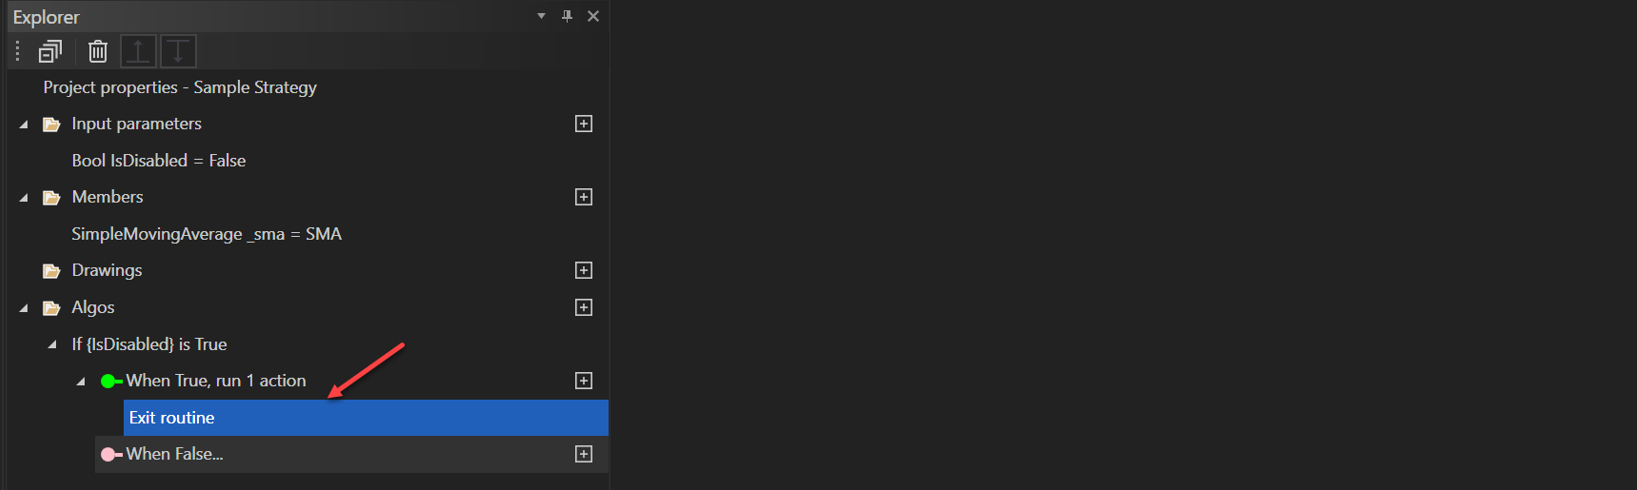Open Project properties - Sample Strategy
Image resolution: width=1637 pixels, height=490 pixels.
(x=180, y=88)
